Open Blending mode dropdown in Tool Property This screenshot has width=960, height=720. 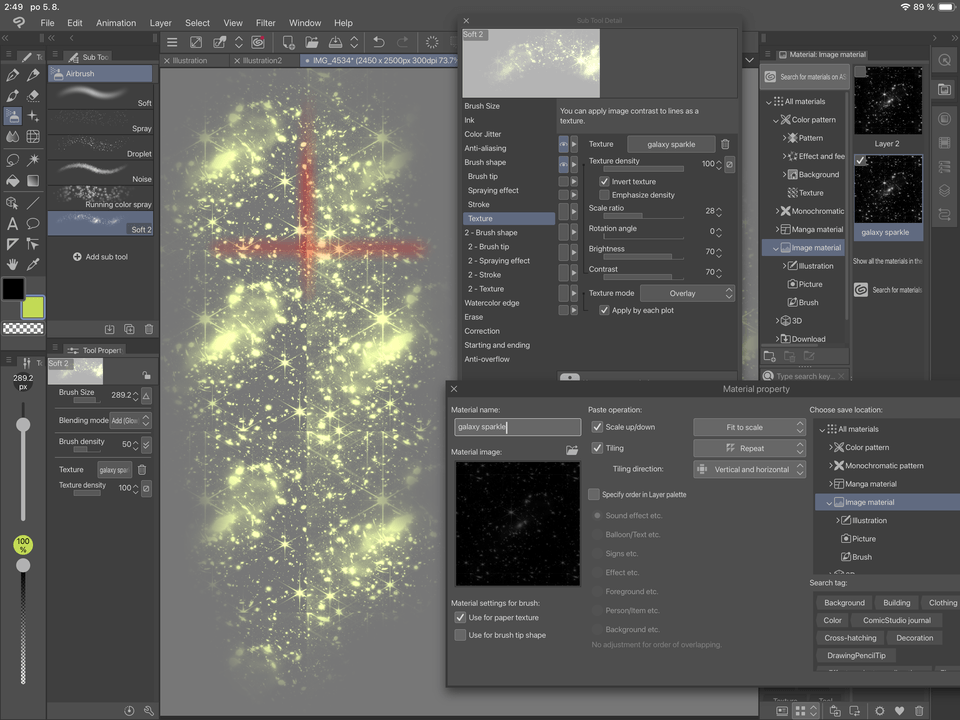click(x=130, y=421)
